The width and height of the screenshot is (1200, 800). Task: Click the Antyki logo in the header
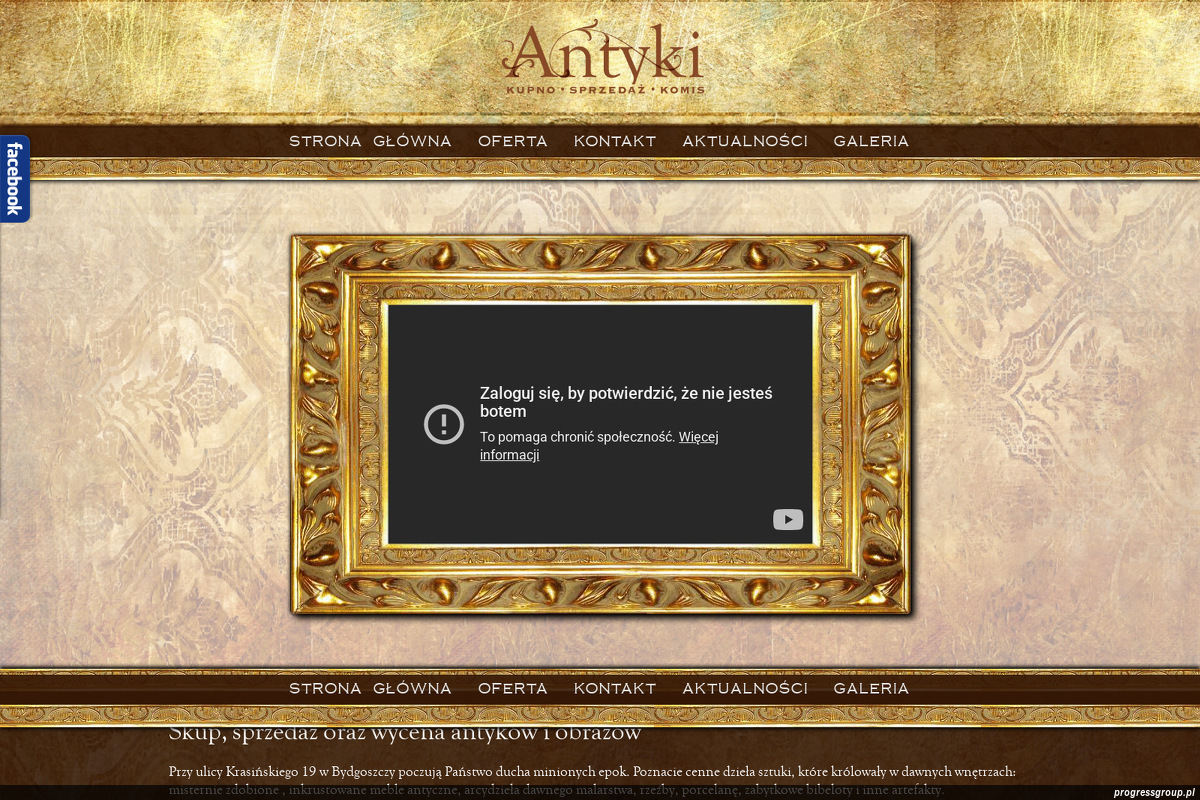pos(602,54)
